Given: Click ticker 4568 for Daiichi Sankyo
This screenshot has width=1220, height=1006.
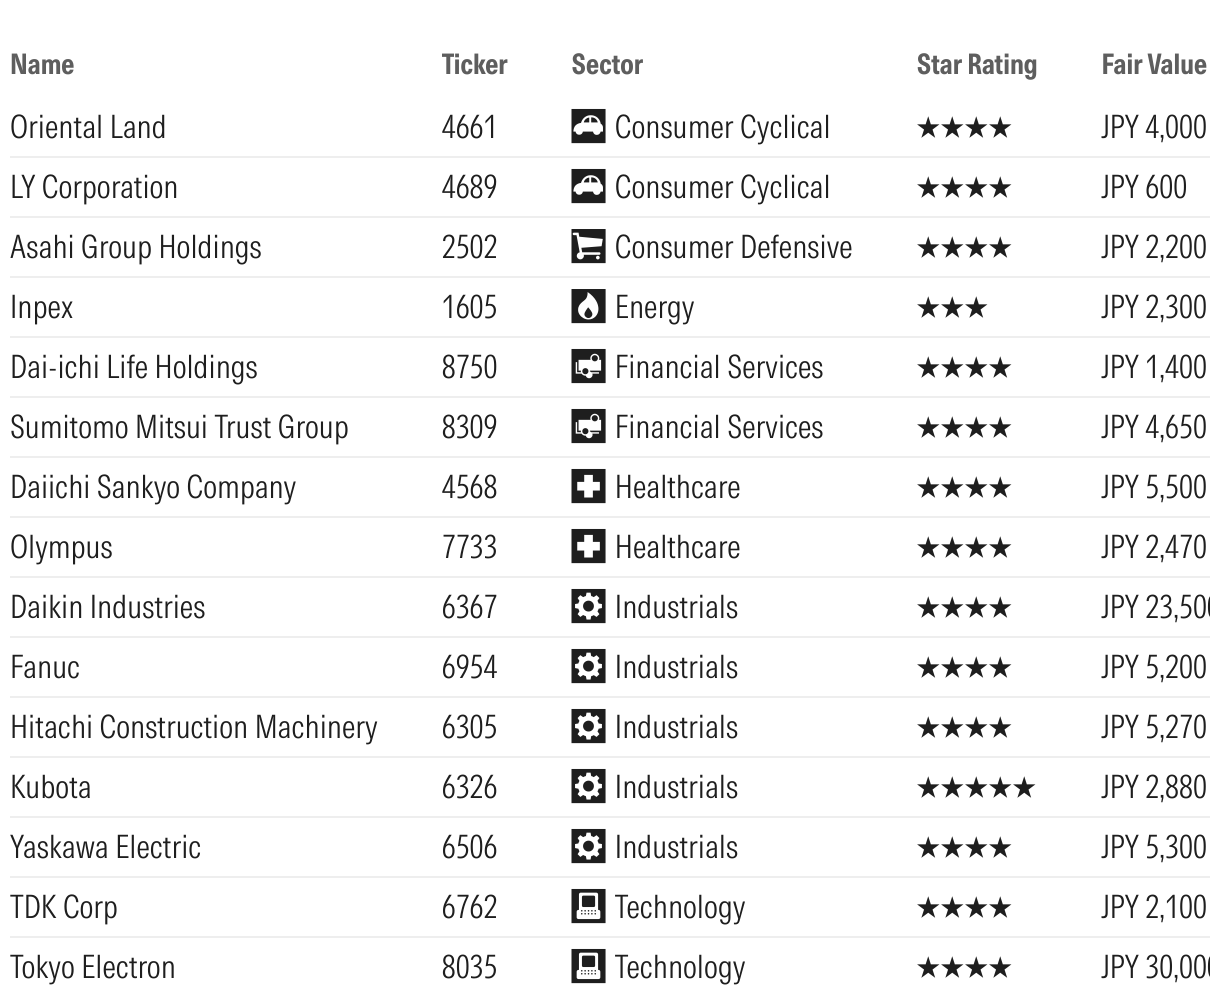Looking at the screenshot, I should [469, 487].
